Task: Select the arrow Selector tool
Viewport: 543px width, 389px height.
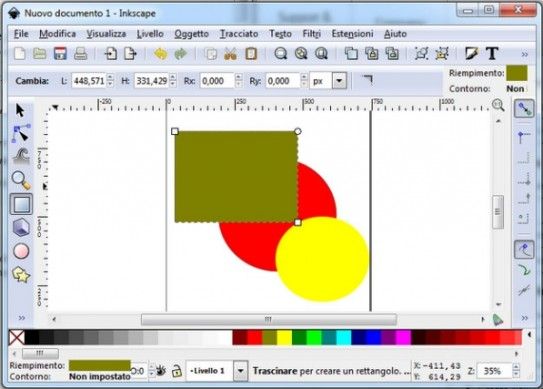Action: point(20,110)
